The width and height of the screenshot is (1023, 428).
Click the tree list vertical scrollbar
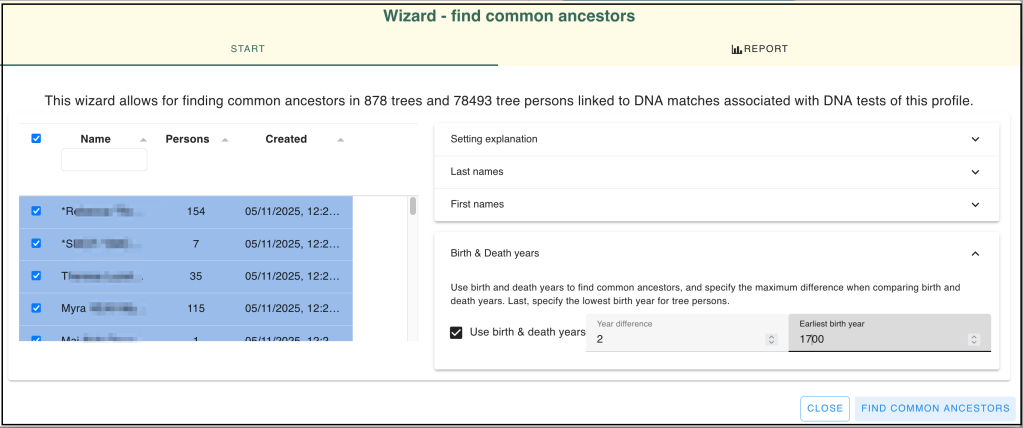click(x=413, y=207)
